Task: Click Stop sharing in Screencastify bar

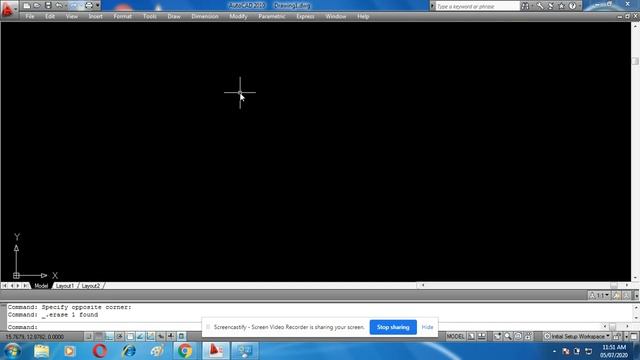Action: point(393,327)
